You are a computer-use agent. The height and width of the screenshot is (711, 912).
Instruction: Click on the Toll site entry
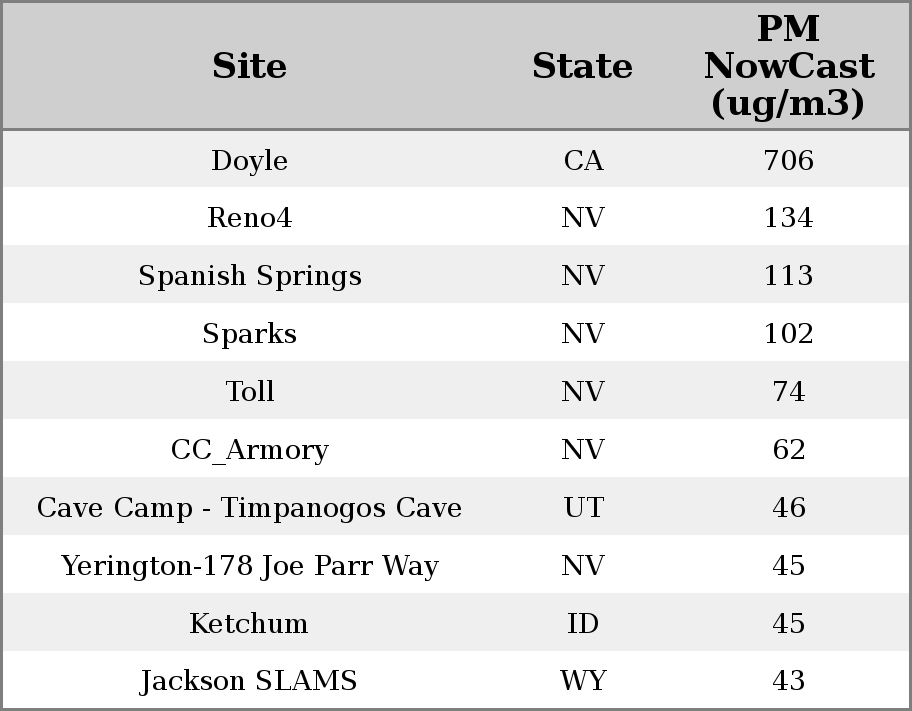249,392
